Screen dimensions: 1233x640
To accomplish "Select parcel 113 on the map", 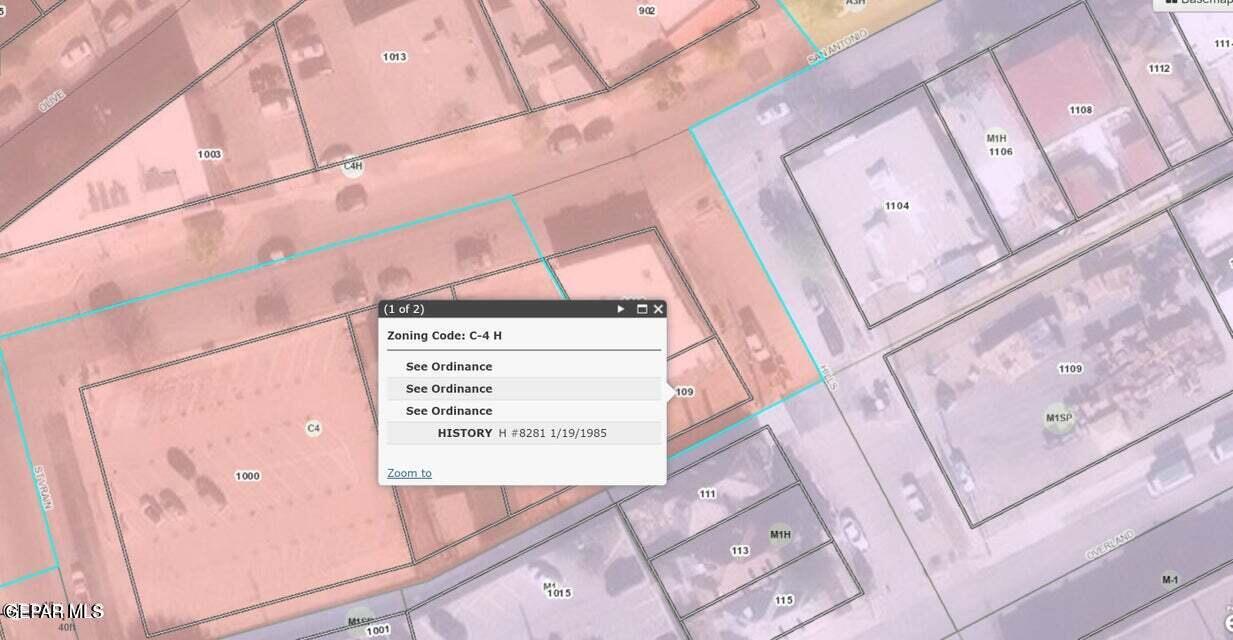I will coord(740,551).
